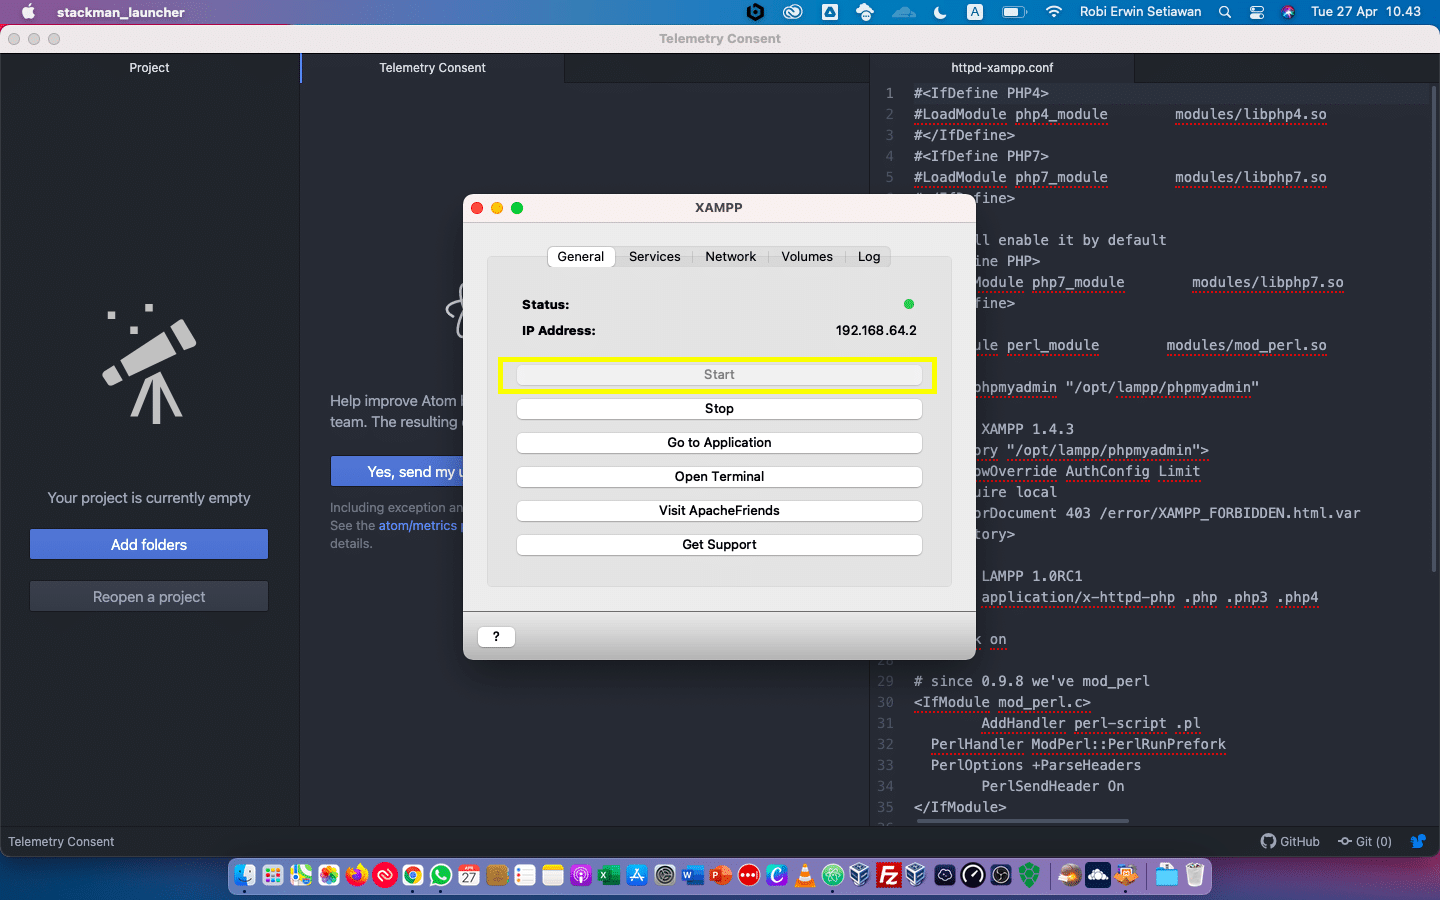The image size is (1440, 900).
Task: Open the Siri menu bar icon
Action: pyautogui.click(x=1289, y=12)
